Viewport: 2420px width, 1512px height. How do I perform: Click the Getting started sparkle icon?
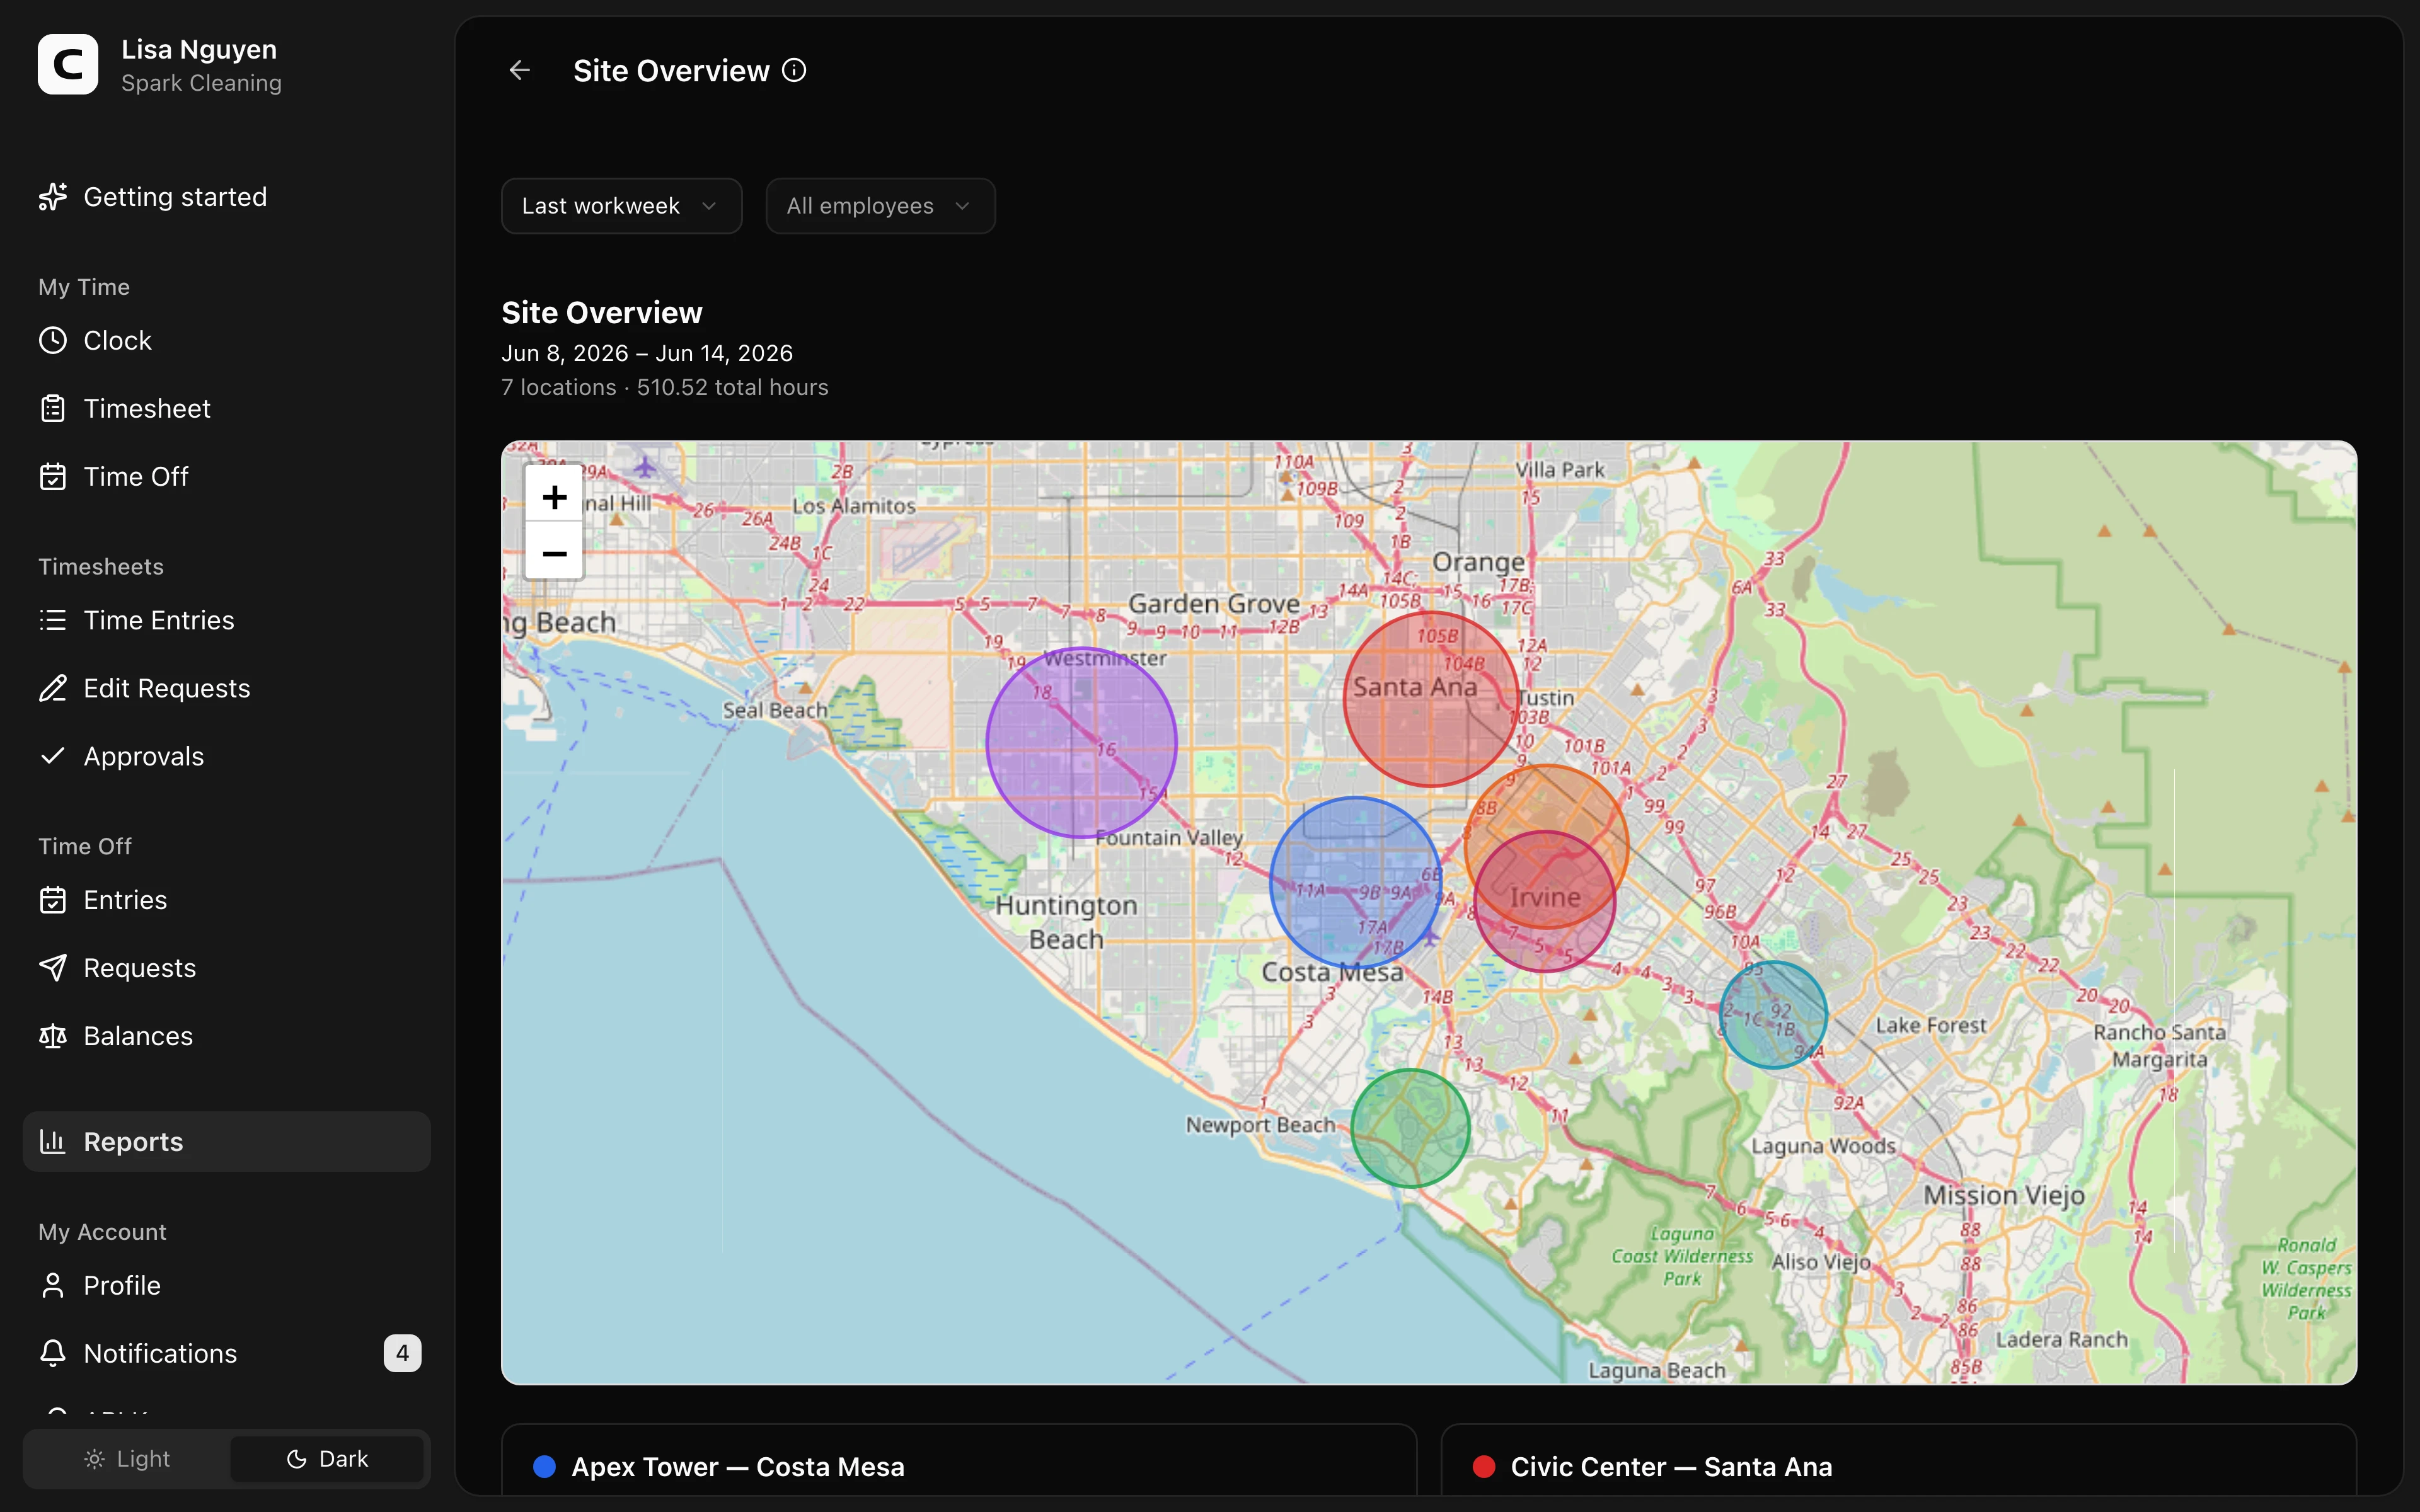point(53,197)
